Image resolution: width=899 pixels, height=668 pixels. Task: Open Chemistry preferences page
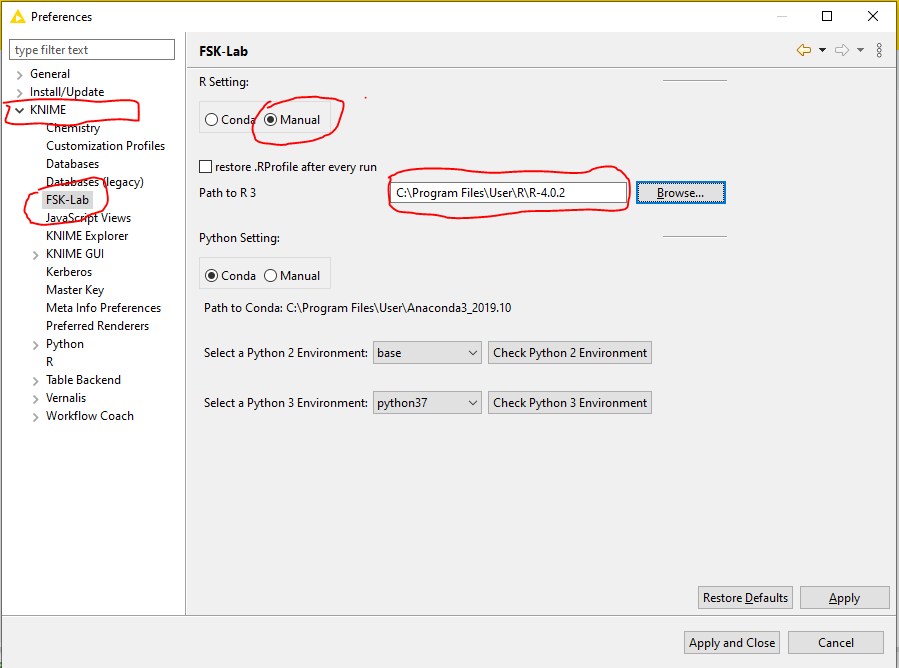click(x=73, y=128)
